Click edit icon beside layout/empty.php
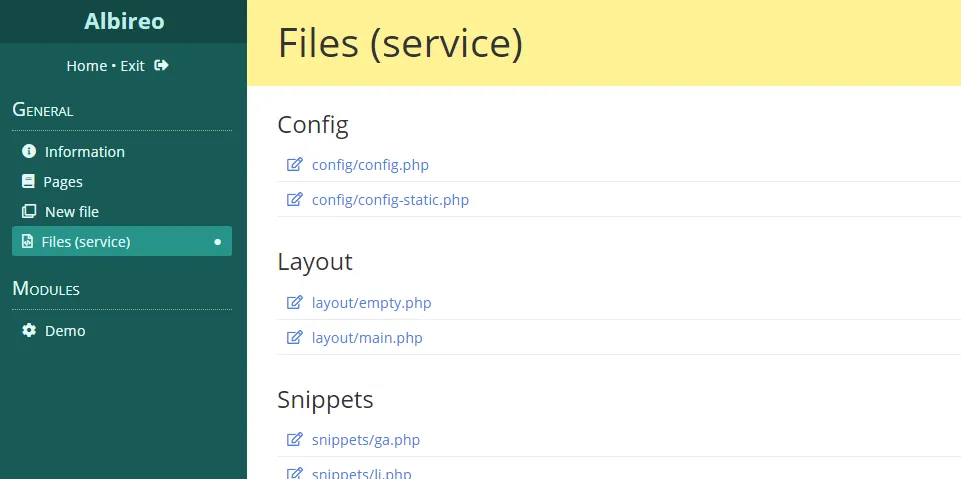This screenshot has height=479, width=961. 294,303
